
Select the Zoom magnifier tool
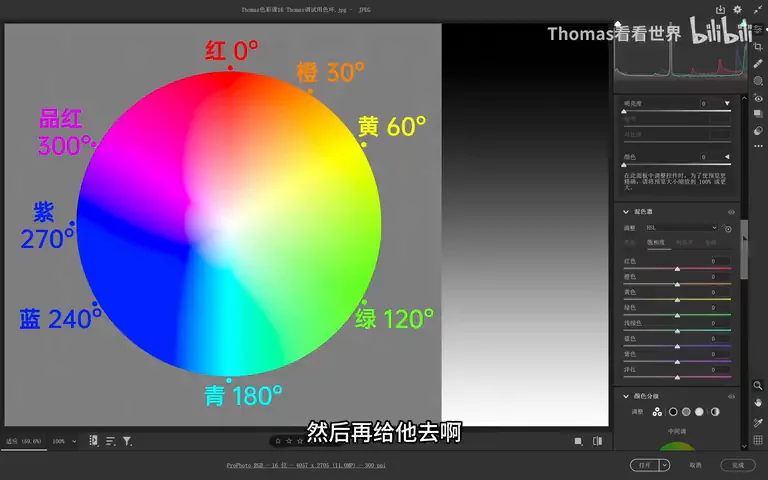click(758, 385)
